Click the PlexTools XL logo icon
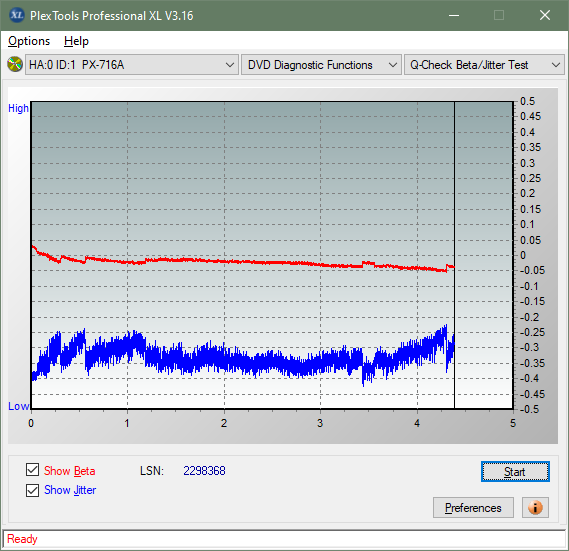This screenshot has width=569, height=551. click(16, 15)
